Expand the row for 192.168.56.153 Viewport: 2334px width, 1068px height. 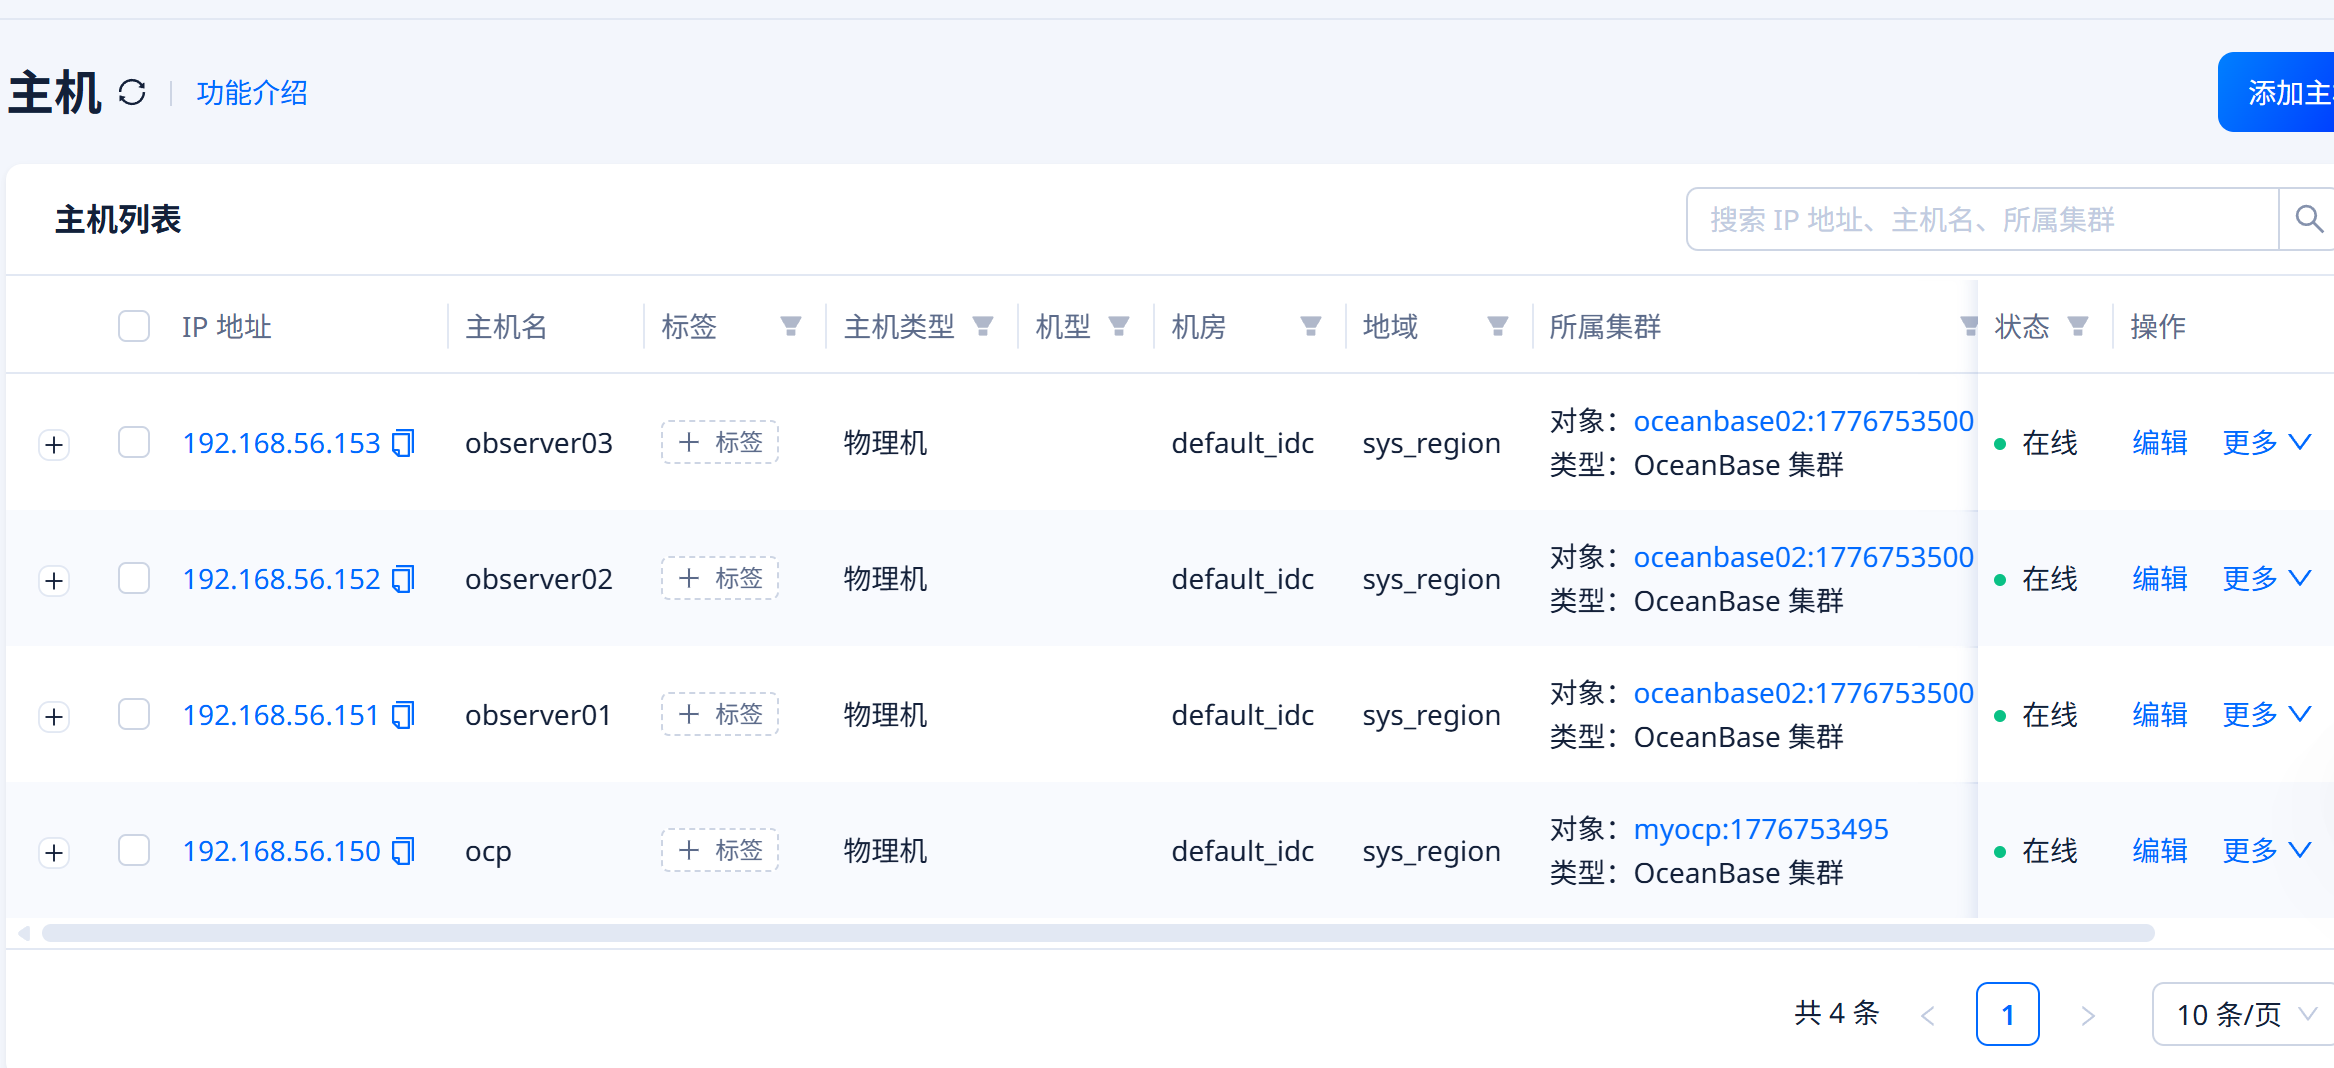[55, 445]
